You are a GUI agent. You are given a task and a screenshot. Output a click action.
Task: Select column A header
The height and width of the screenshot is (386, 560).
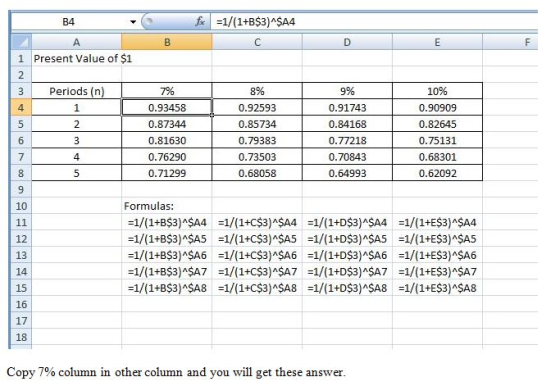pos(76,42)
